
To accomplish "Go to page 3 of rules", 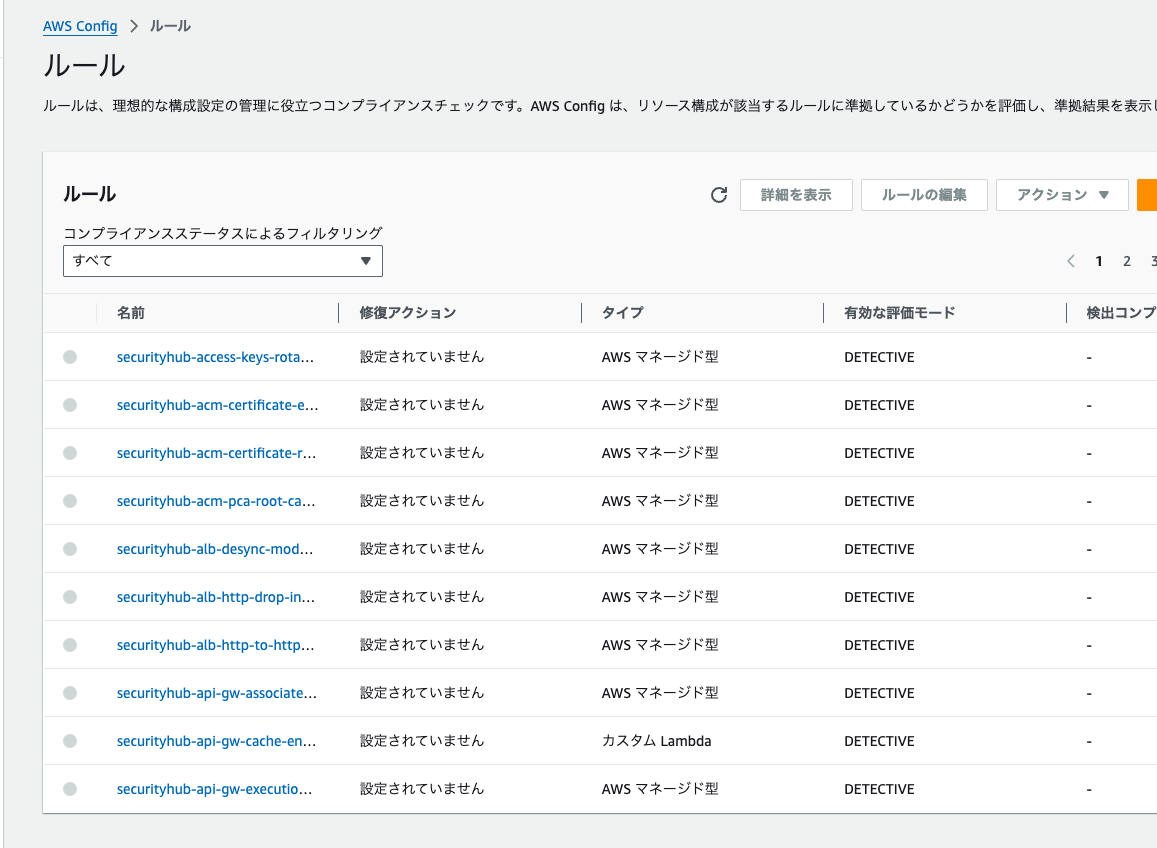I will coord(1152,260).
